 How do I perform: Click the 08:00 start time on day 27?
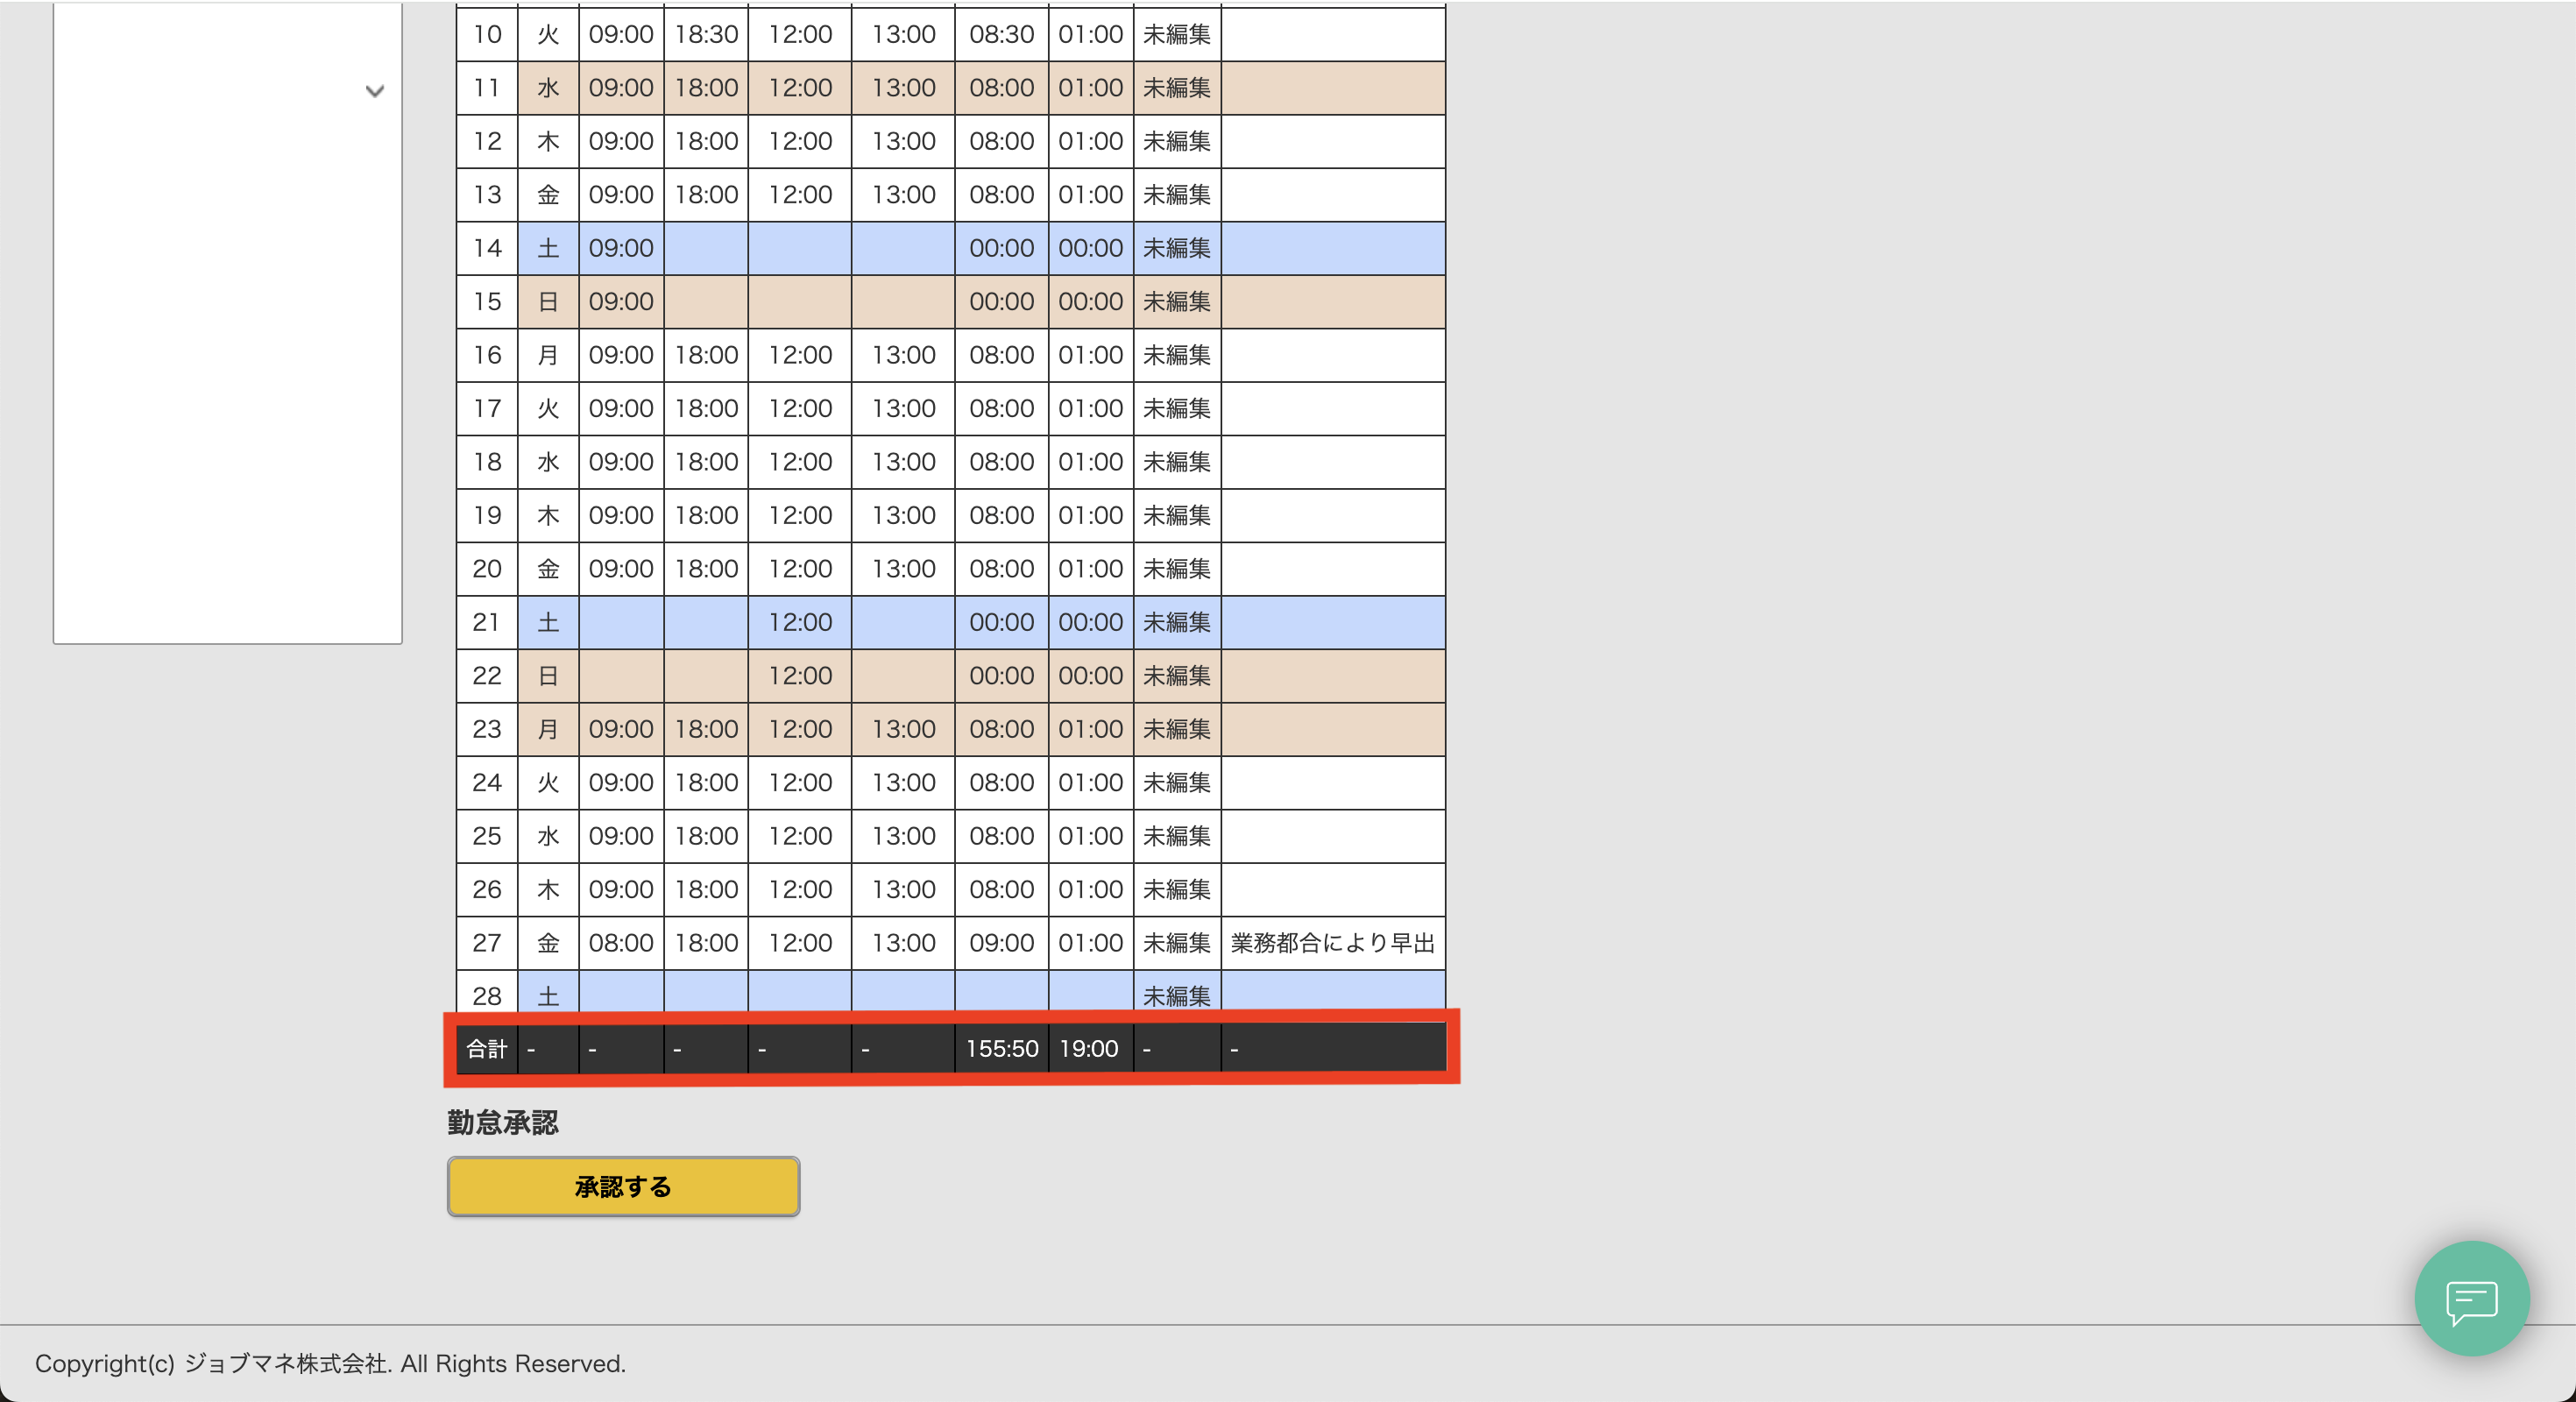(620, 942)
